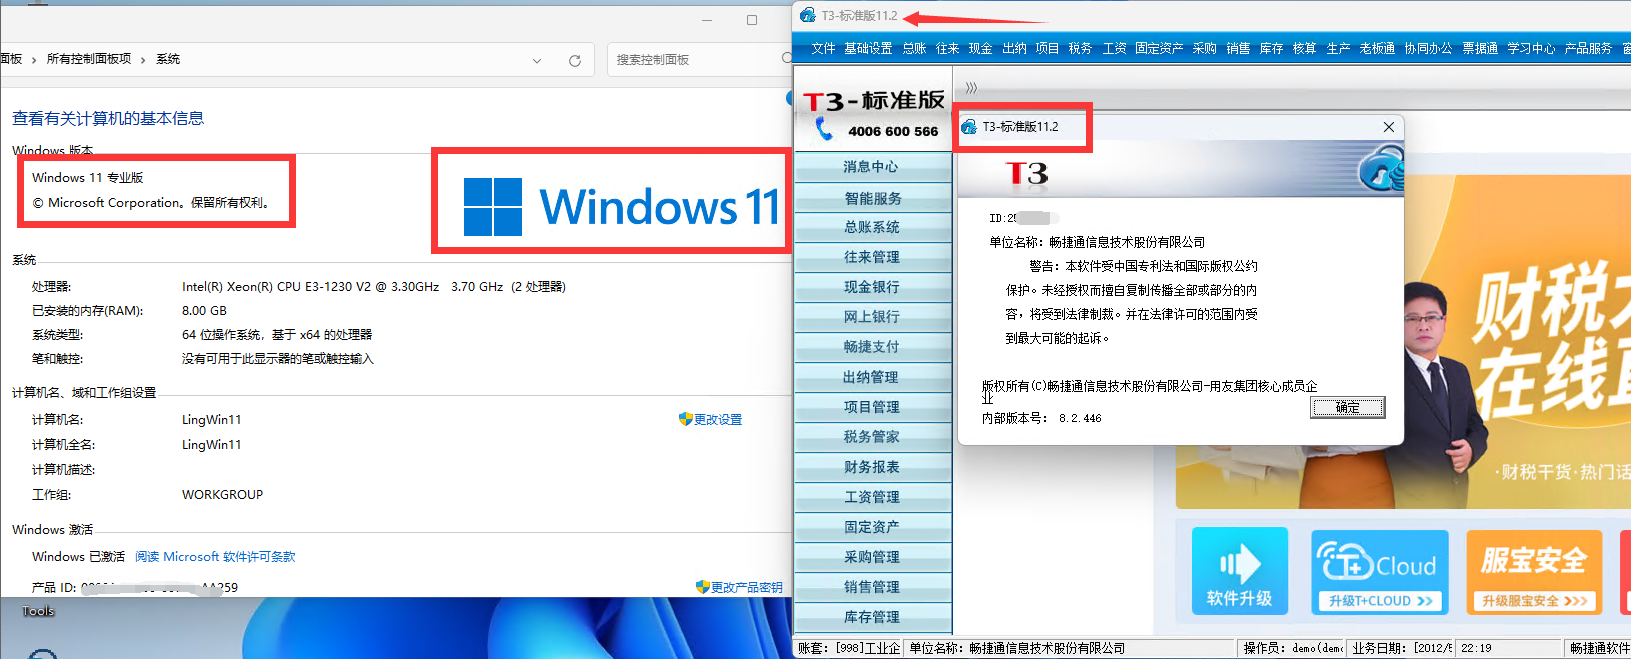Open the 项目 menu

[x=1047, y=48]
